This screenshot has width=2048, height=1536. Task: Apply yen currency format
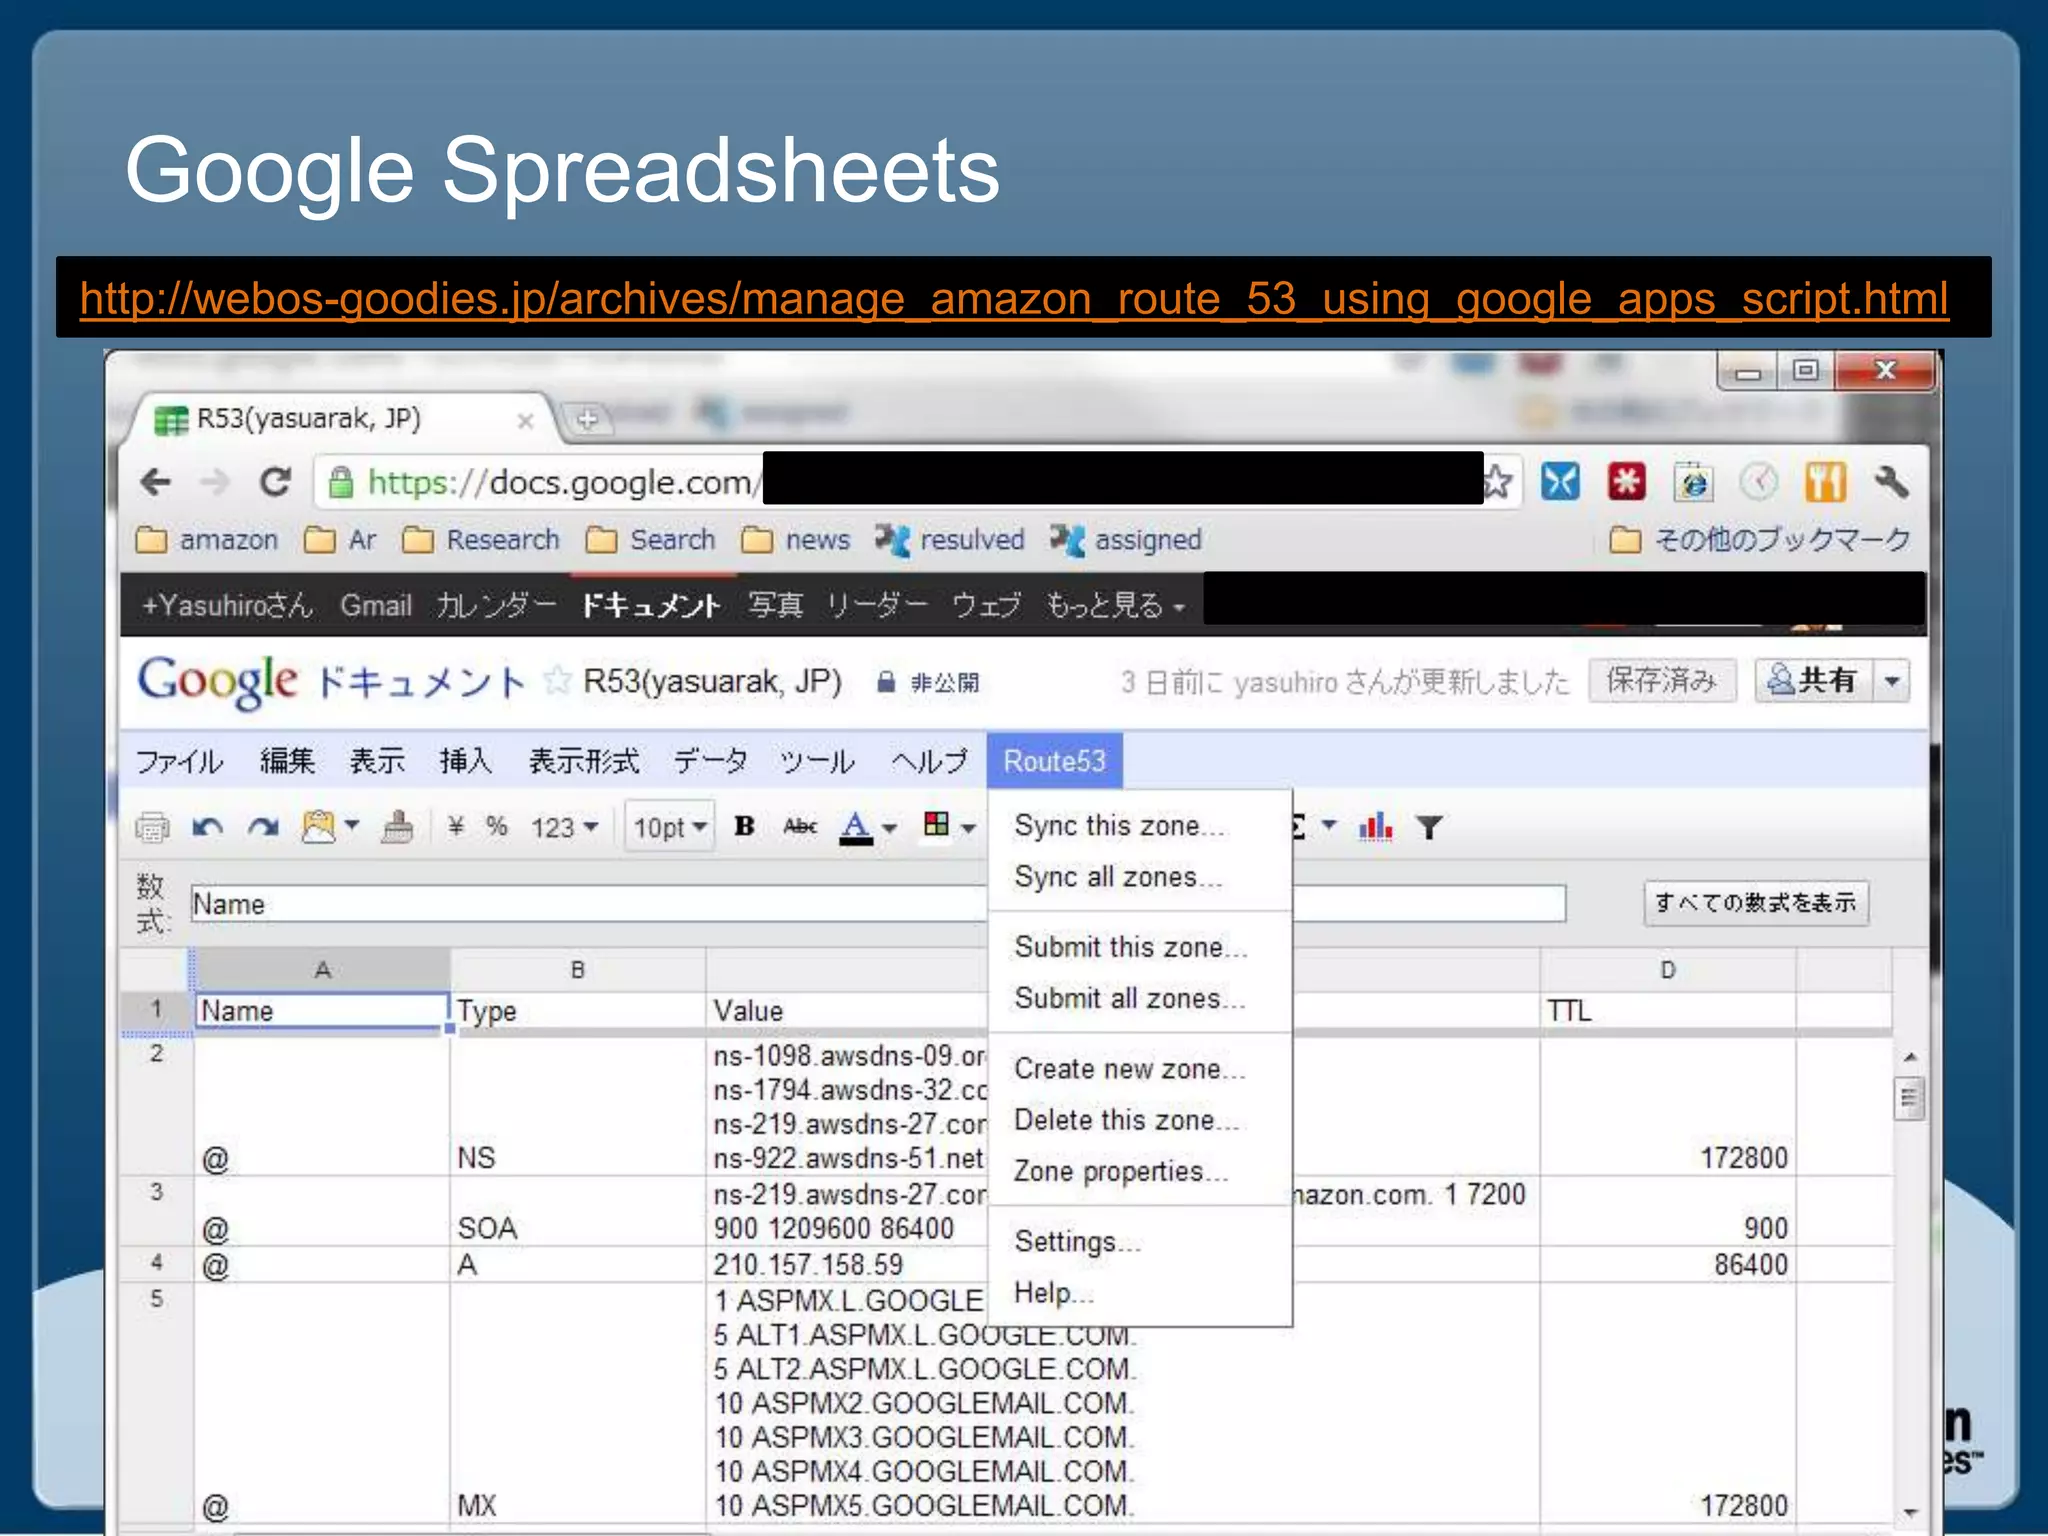tap(456, 826)
